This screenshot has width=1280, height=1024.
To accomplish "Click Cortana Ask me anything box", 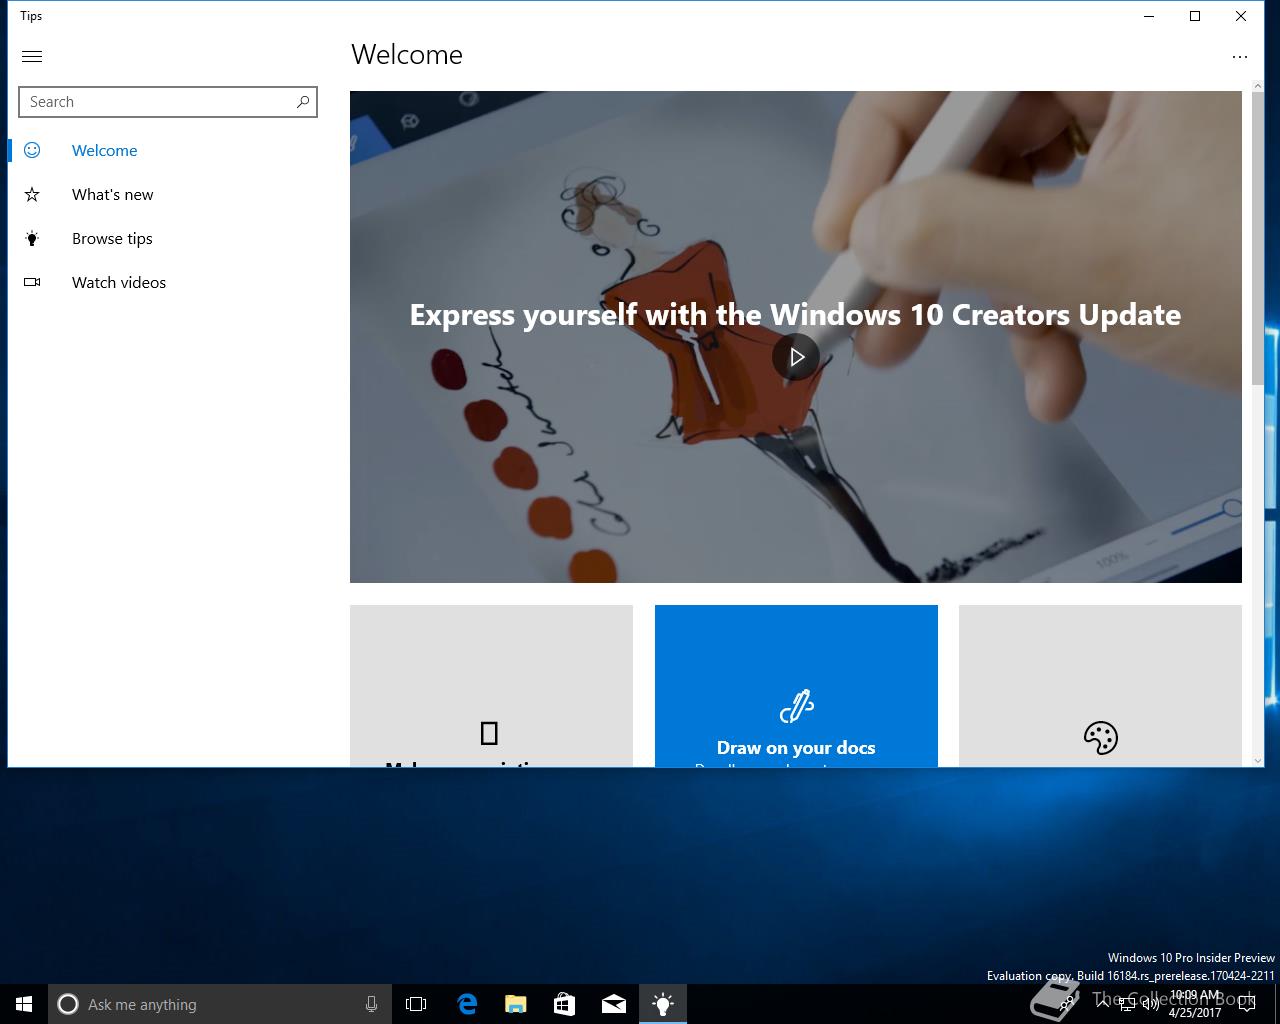I will [x=218, y=1004].
